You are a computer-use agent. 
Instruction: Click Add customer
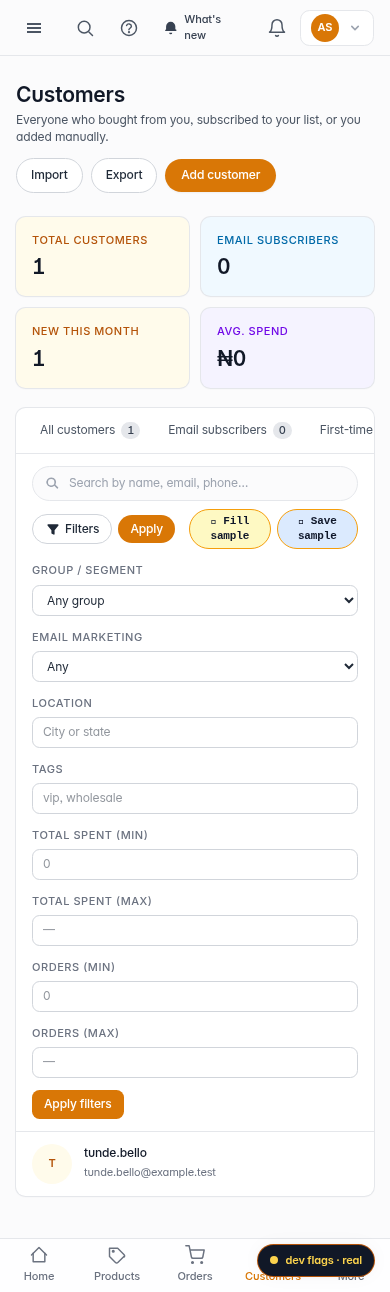click(x=221, y=175)
